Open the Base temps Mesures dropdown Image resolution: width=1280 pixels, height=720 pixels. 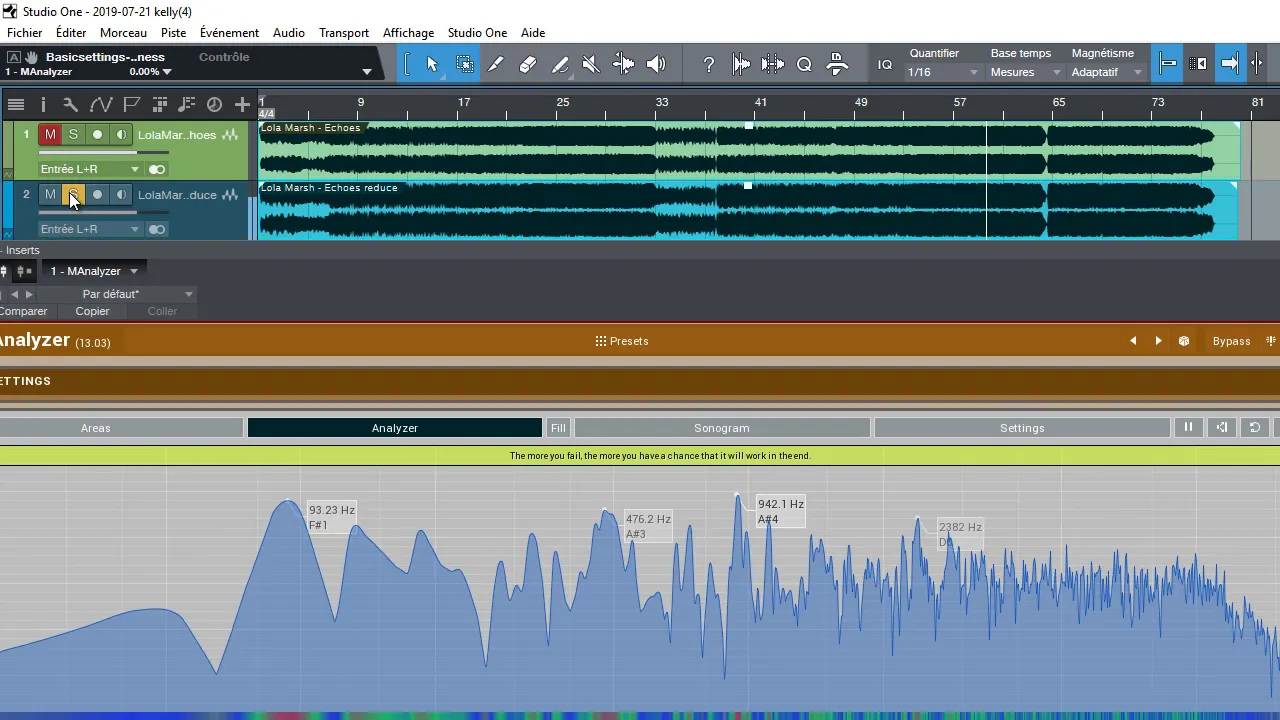pos(1025,72)
